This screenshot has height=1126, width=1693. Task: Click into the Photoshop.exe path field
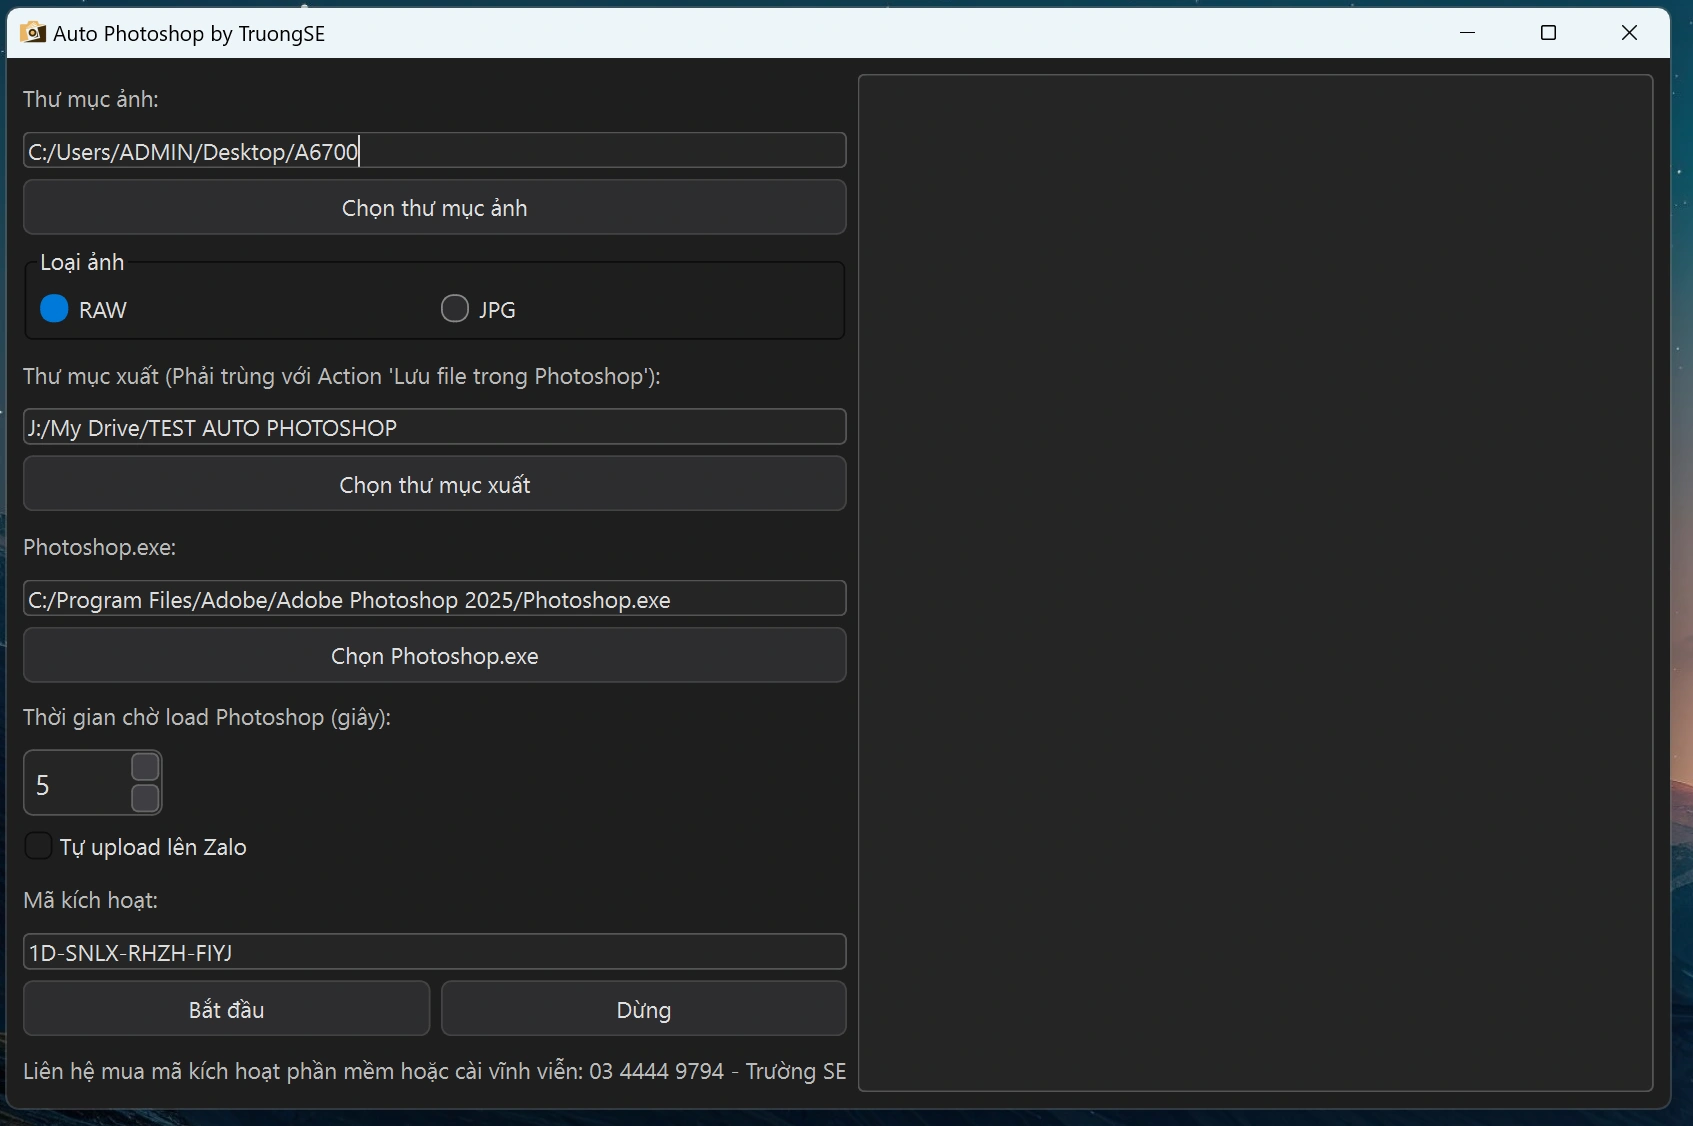pos(434,600)
